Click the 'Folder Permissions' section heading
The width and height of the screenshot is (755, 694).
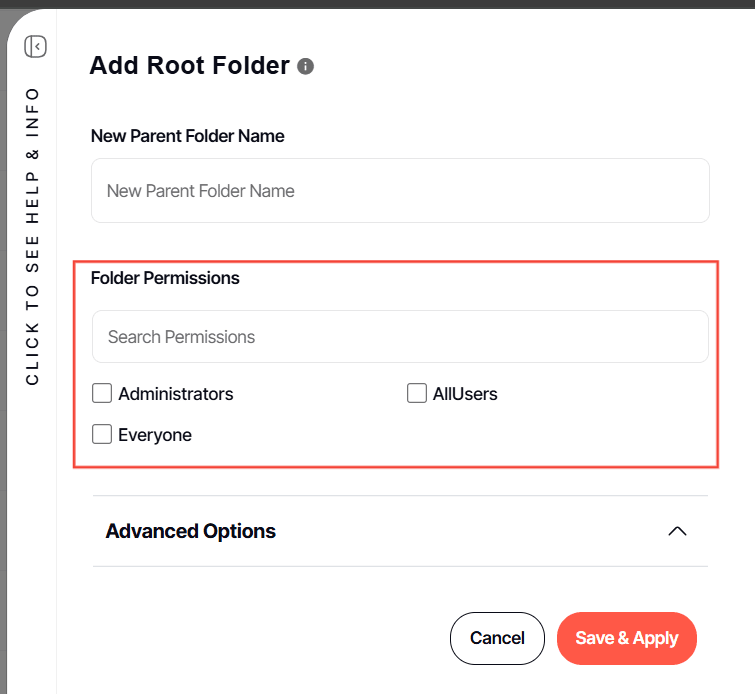165,278
